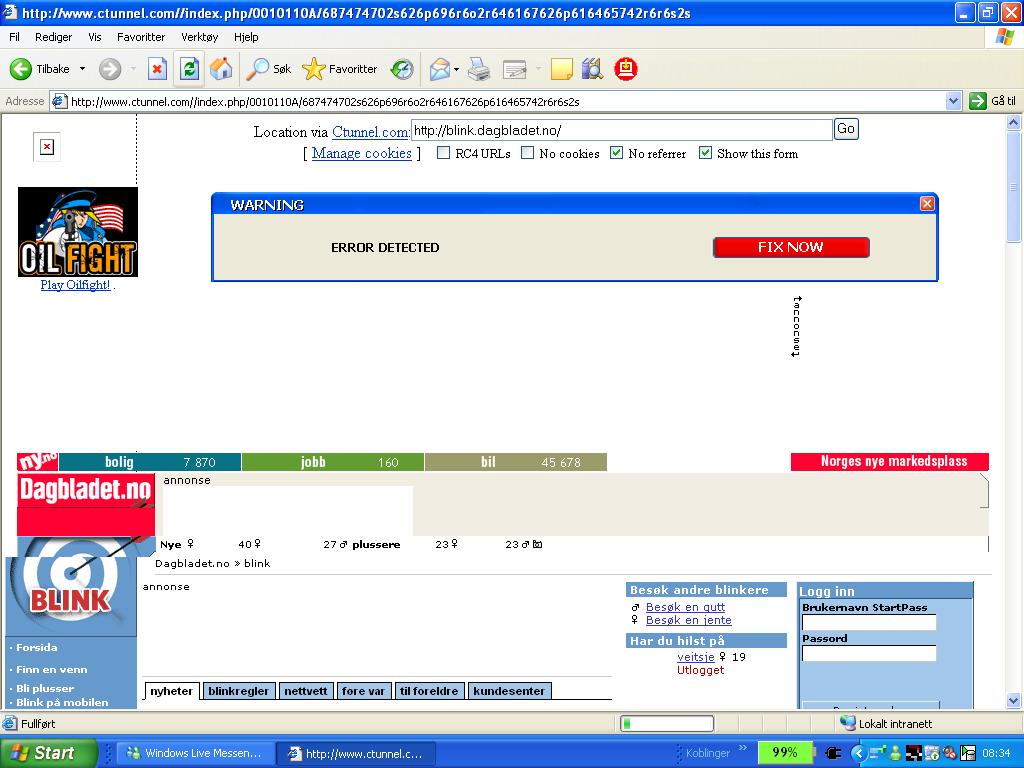This screenshot has width=1024, height=768.
Task: Open the Favoritter menu in menu bar
Action: 141,37
